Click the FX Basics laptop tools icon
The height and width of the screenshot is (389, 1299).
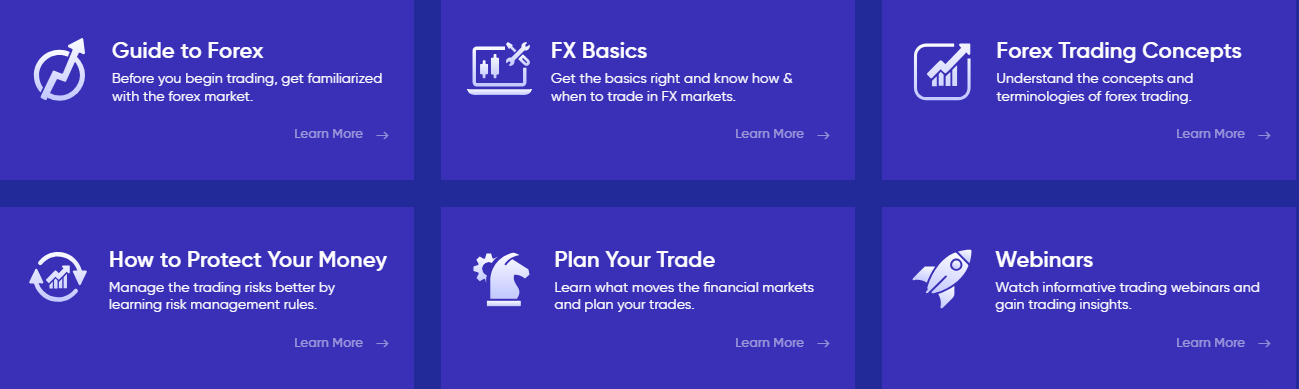499,69
